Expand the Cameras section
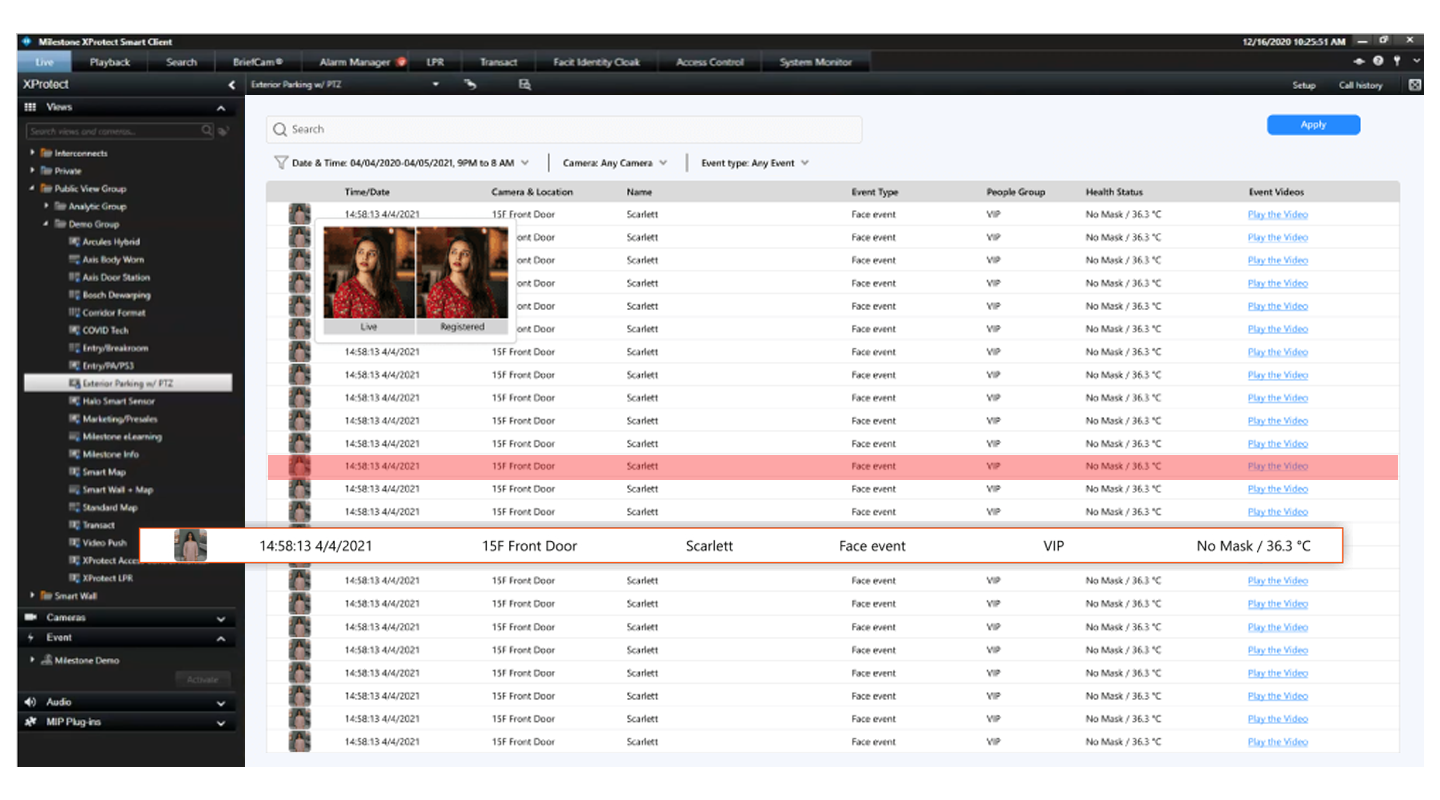Viewport: 1440px width, 800px height. point(221,619)
